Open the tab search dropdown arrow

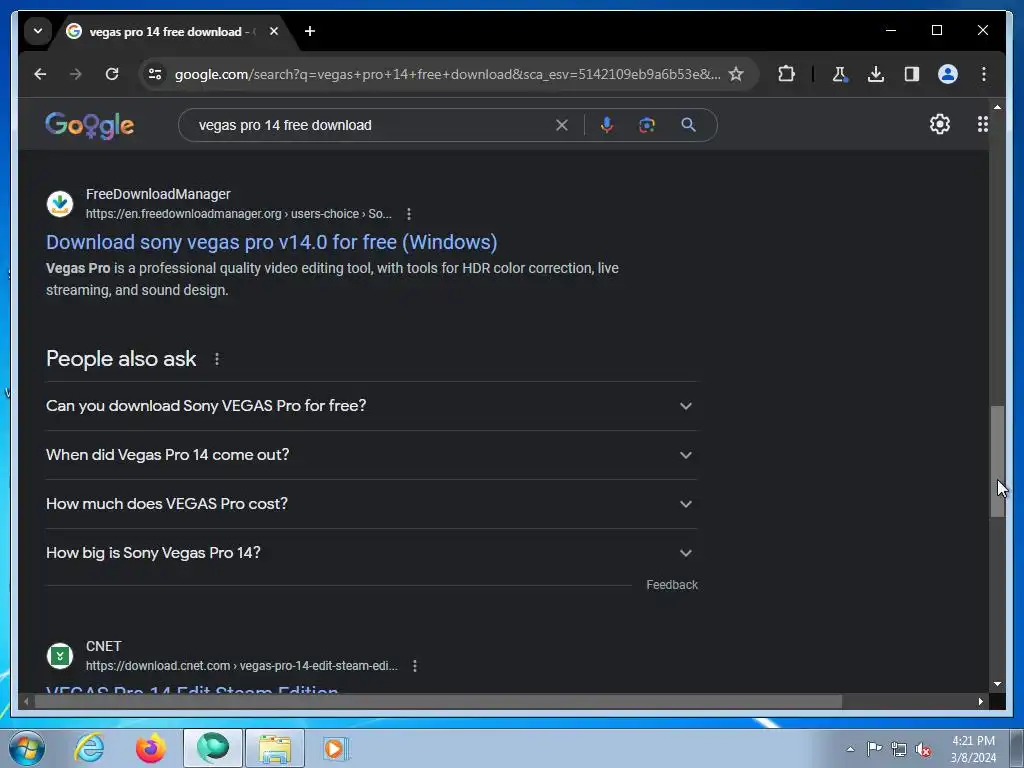[38, 31]
